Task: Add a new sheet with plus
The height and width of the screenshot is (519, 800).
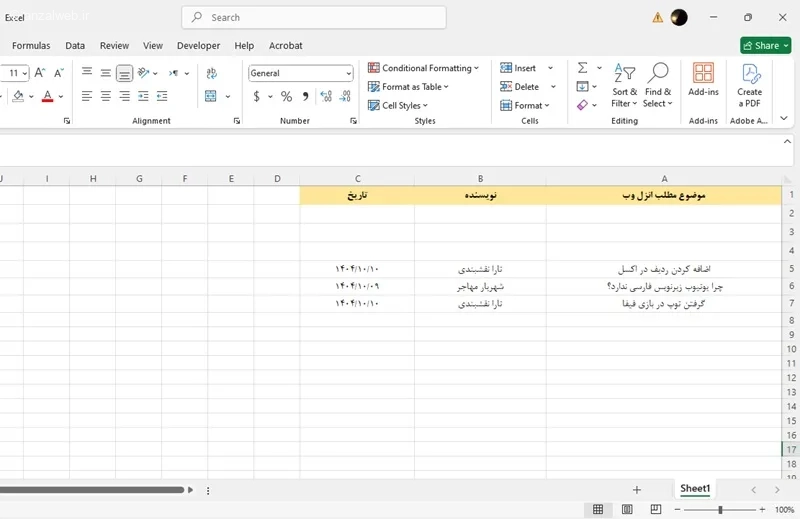Action: [x=636, y=490]
